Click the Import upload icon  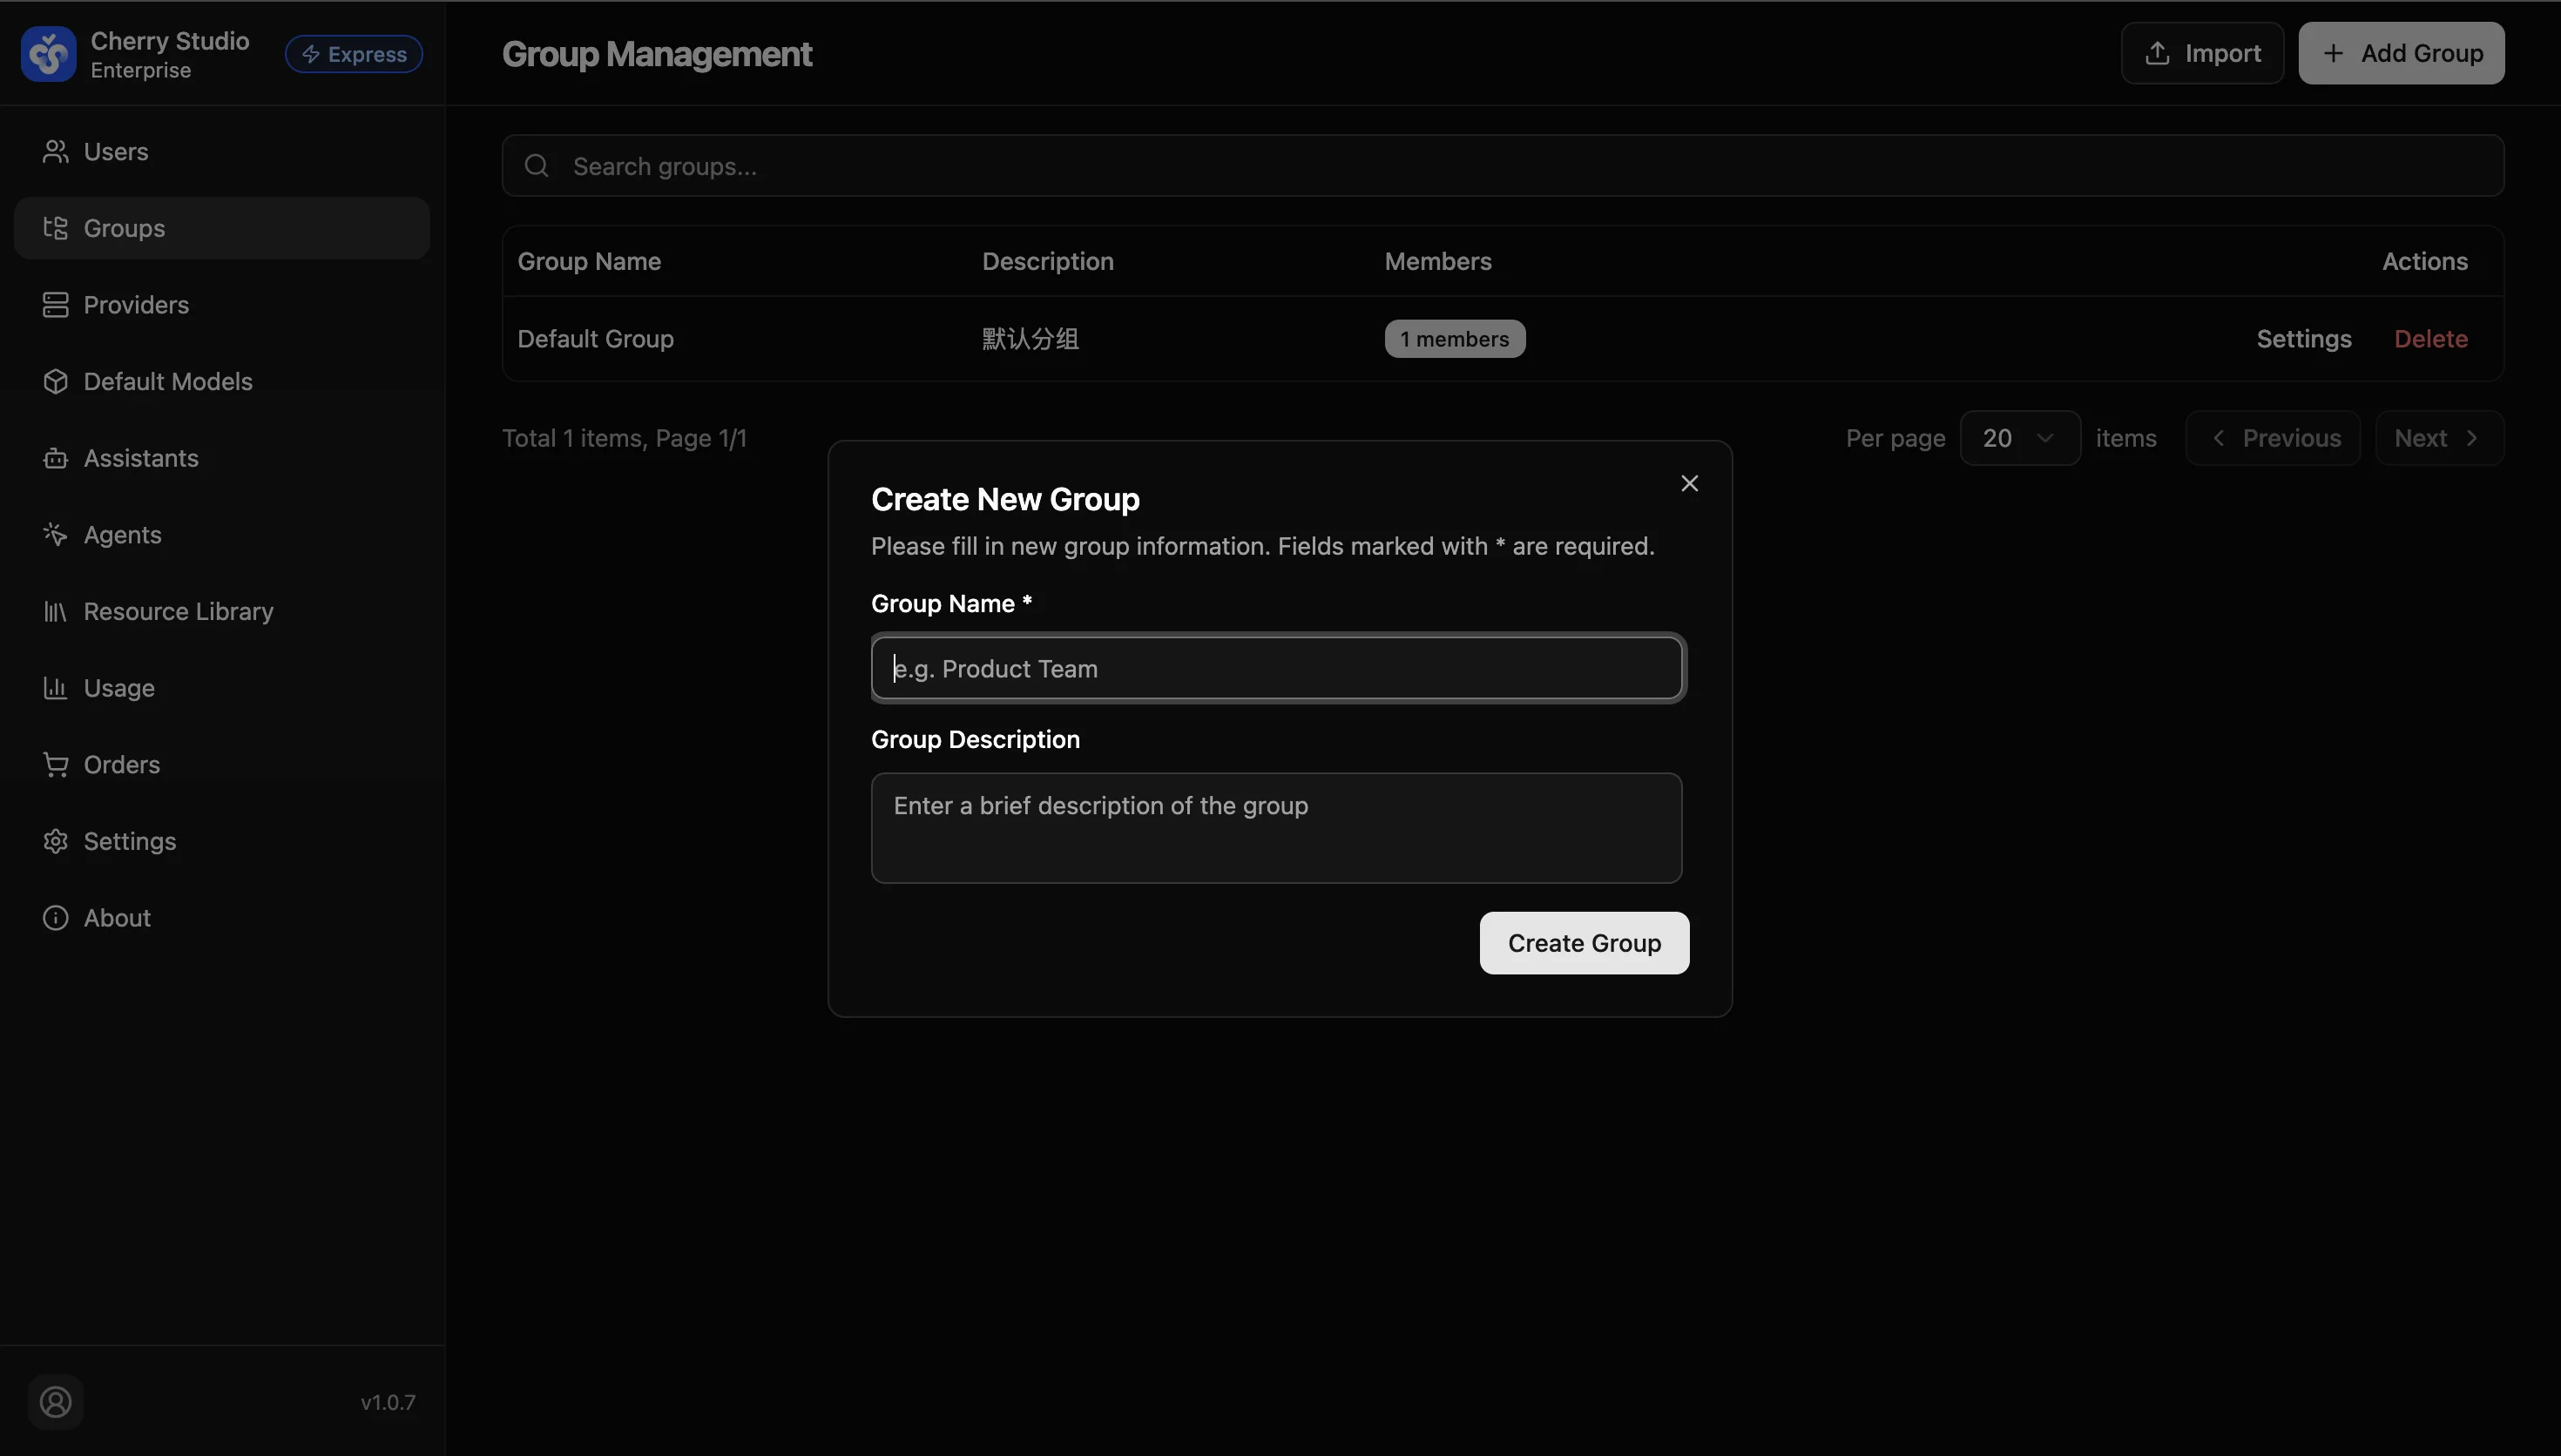2157,53
